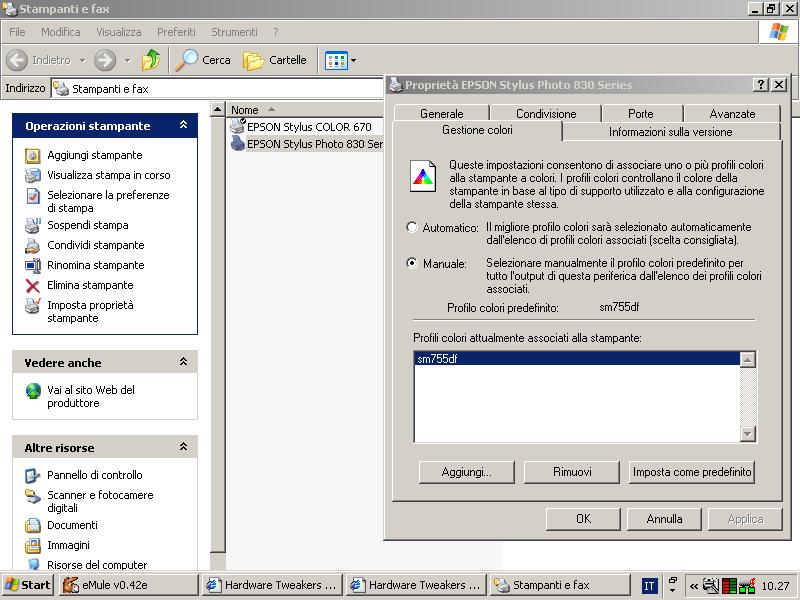Click the Pannello di controllo icon
800x600 pixels.
click(33, 476)
